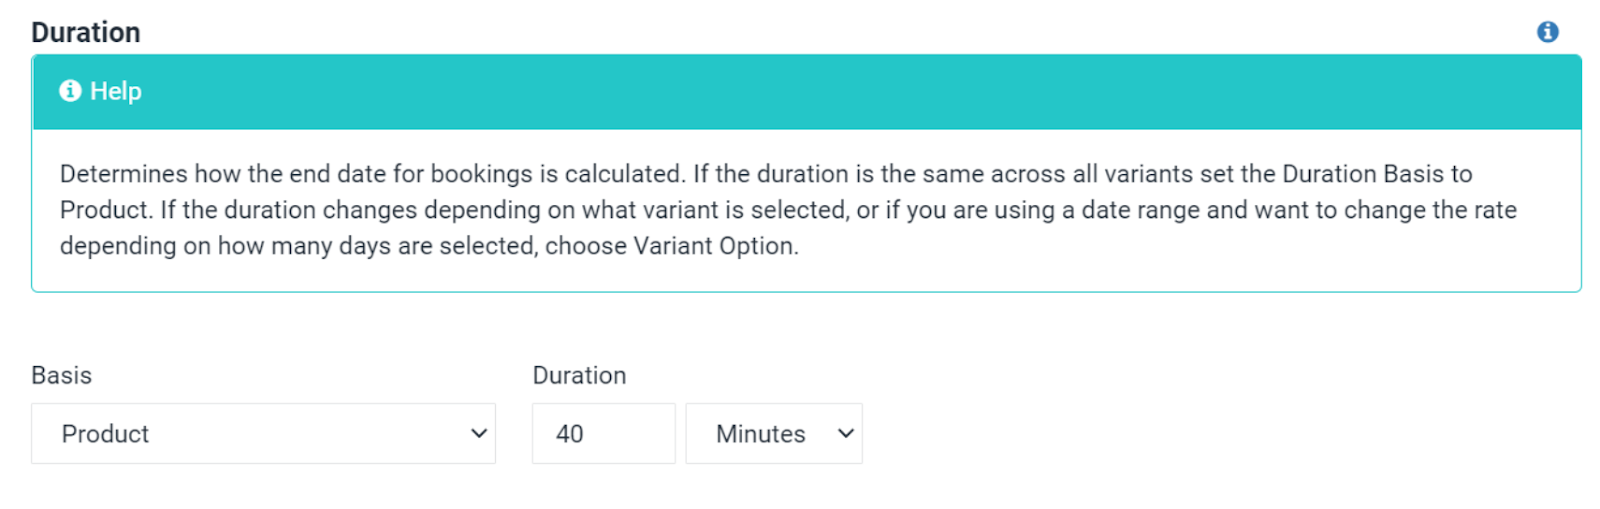Click the teal Help banner background
Image resolution: width=1600 pixels, height=509 pixels.
click(x=800, y=91)
